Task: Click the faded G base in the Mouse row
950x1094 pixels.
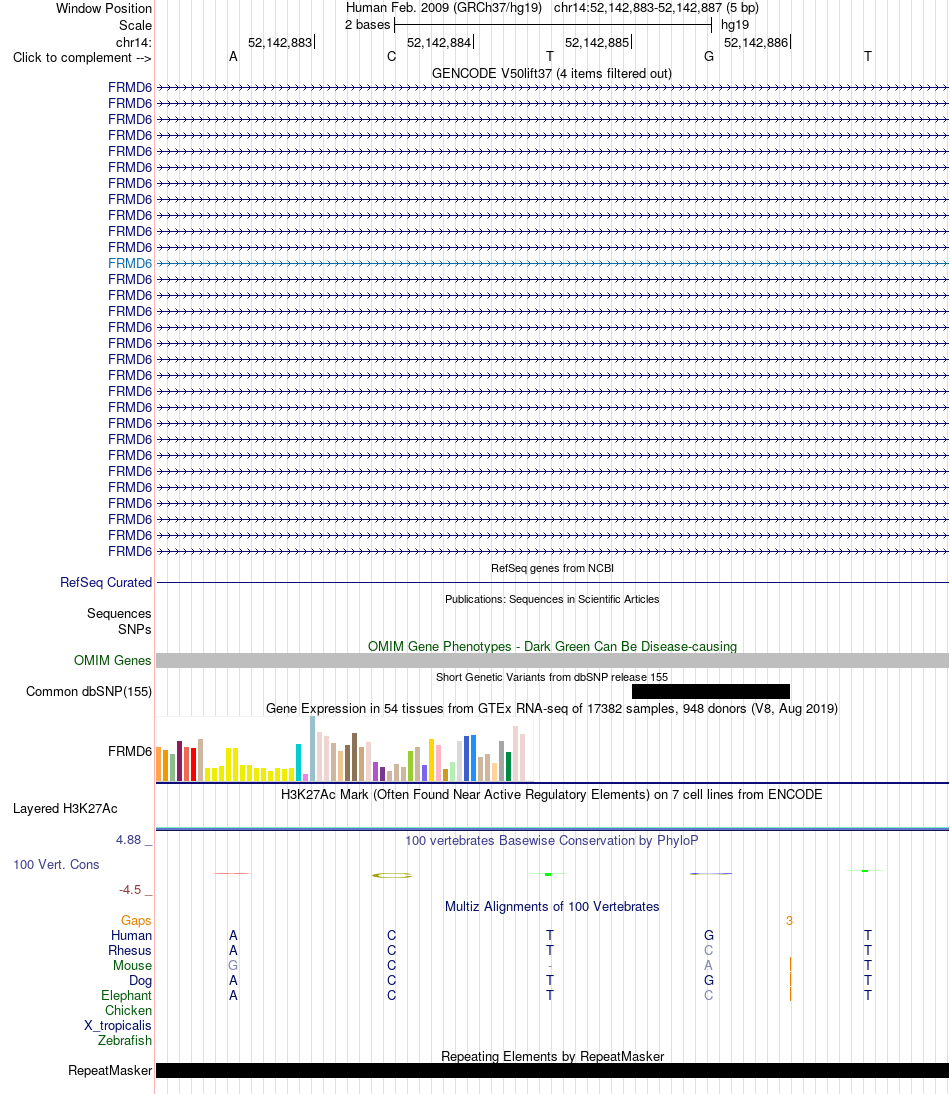Action: pyautogui.click(x=233, y=966)
